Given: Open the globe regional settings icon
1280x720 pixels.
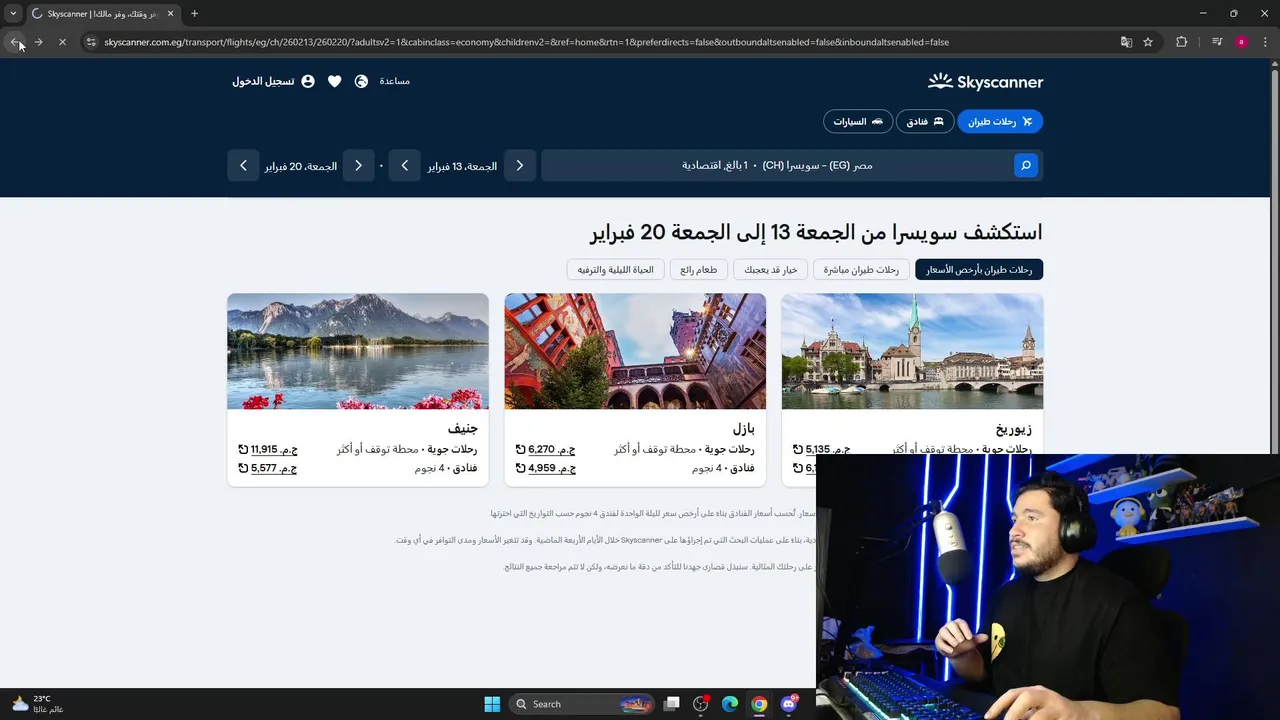Looking at the screenshot, I should [361, 81].
